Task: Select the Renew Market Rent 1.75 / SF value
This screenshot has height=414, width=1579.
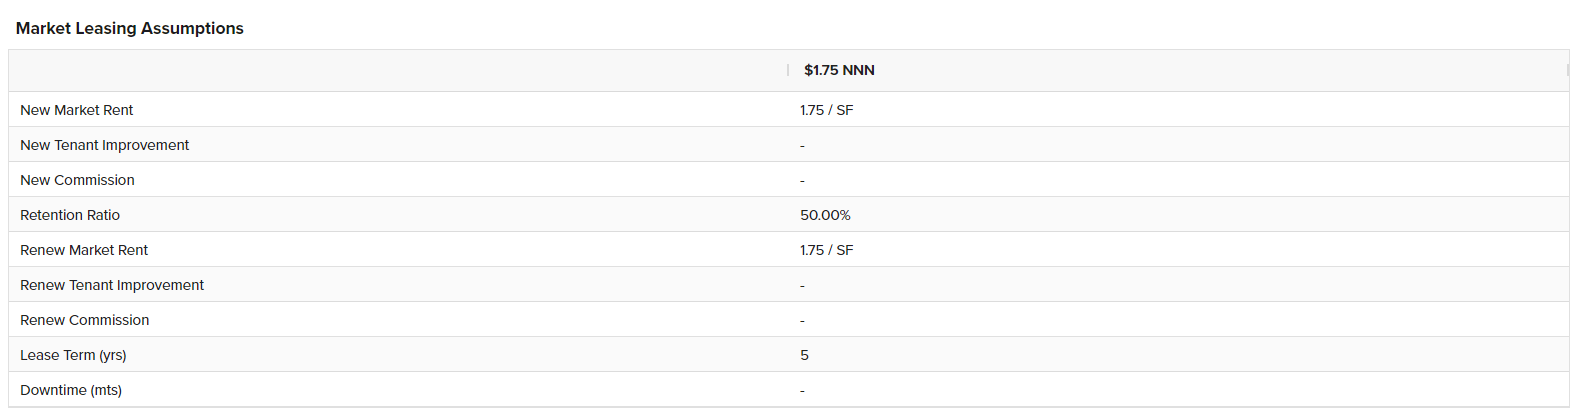Action: coord(826,250)
